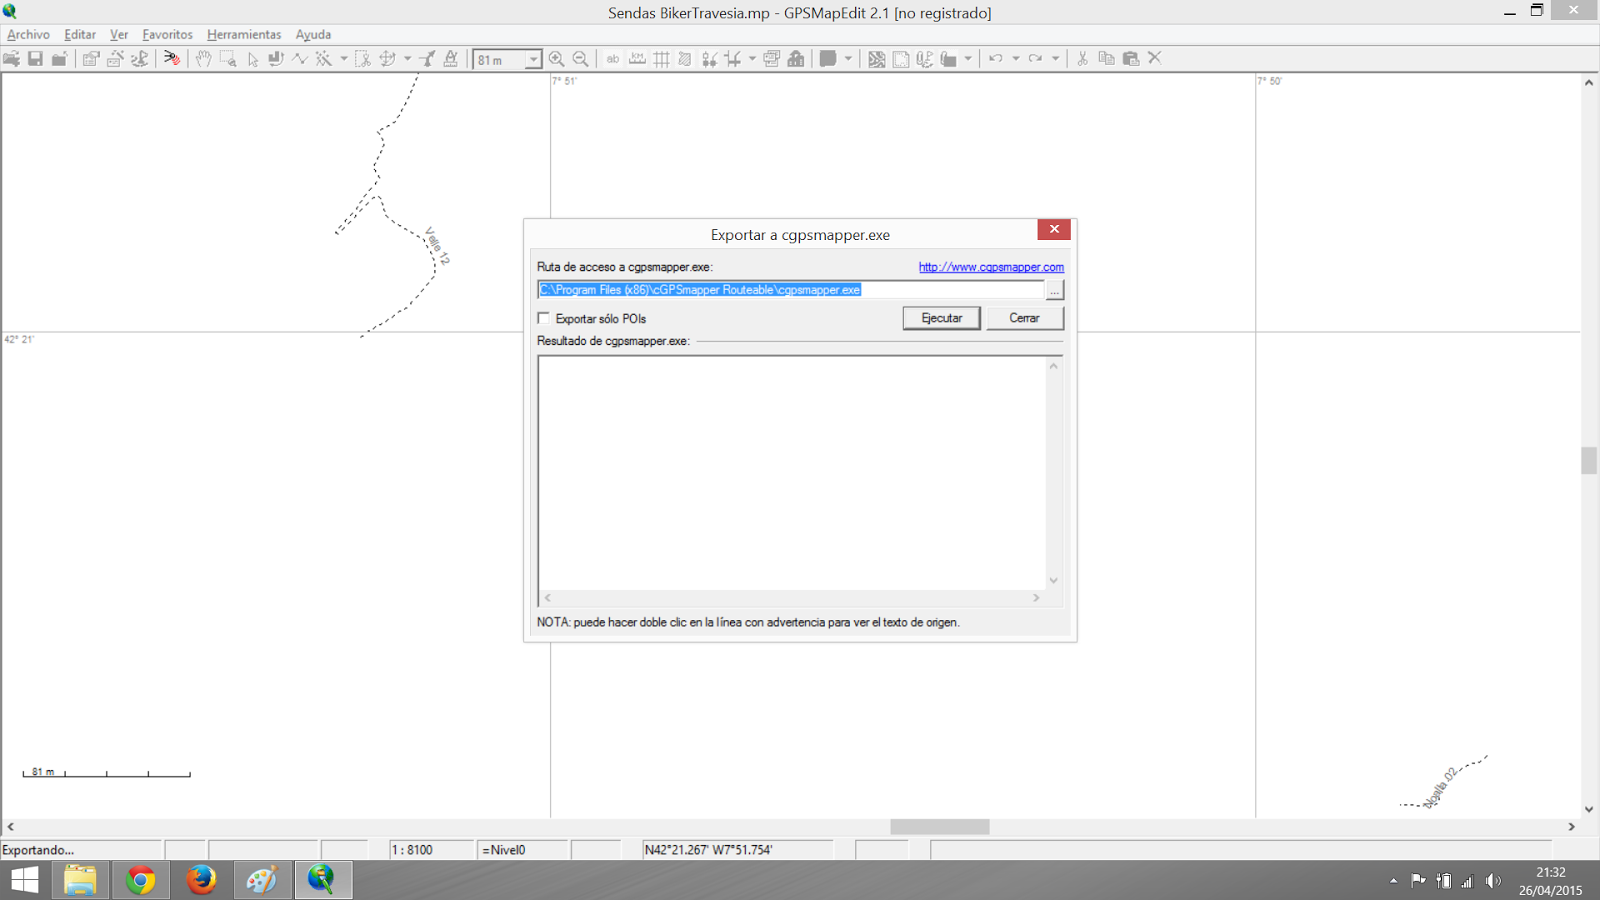1600x900 pixels.
Task: Click the cgpsmapper.exe path input field
Action: (x=790, y=289)
